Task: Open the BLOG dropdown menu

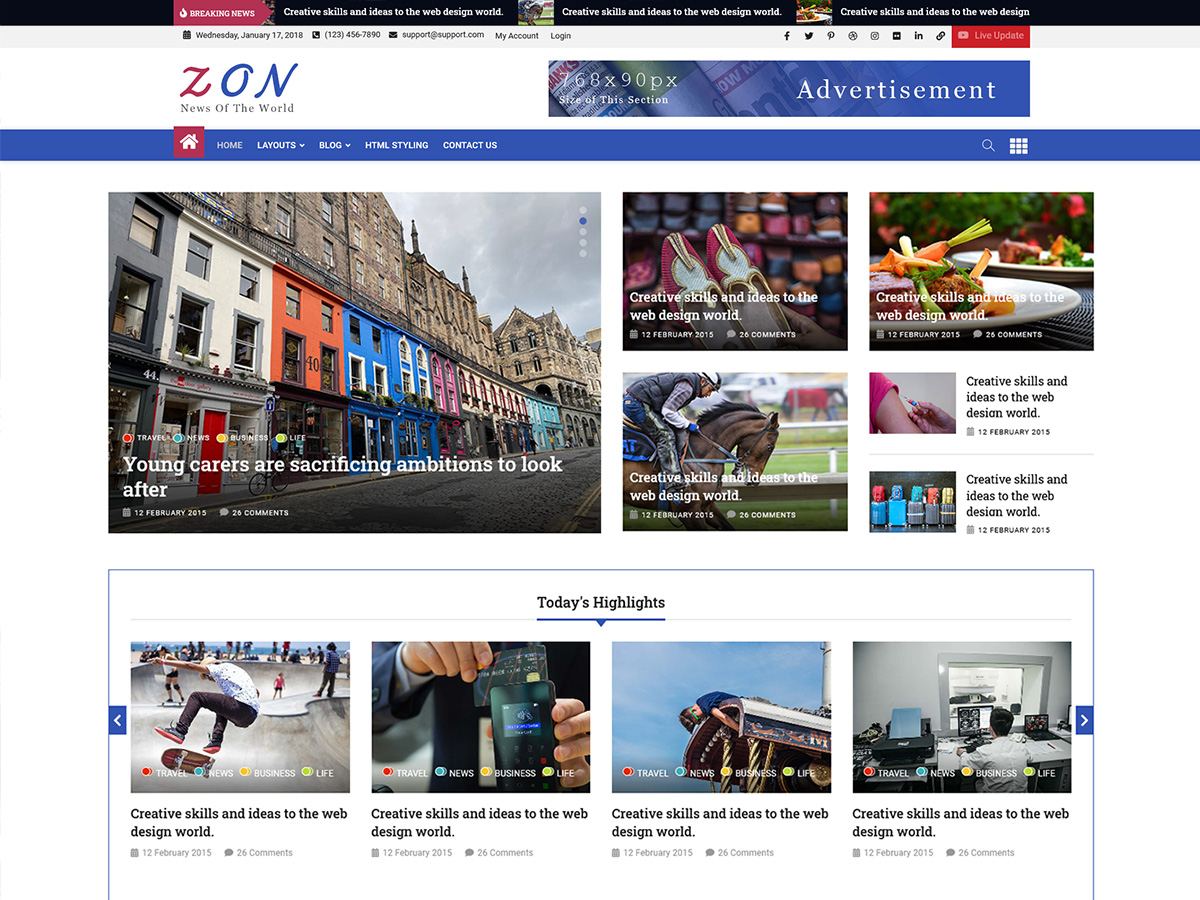Action: [334, 145]
